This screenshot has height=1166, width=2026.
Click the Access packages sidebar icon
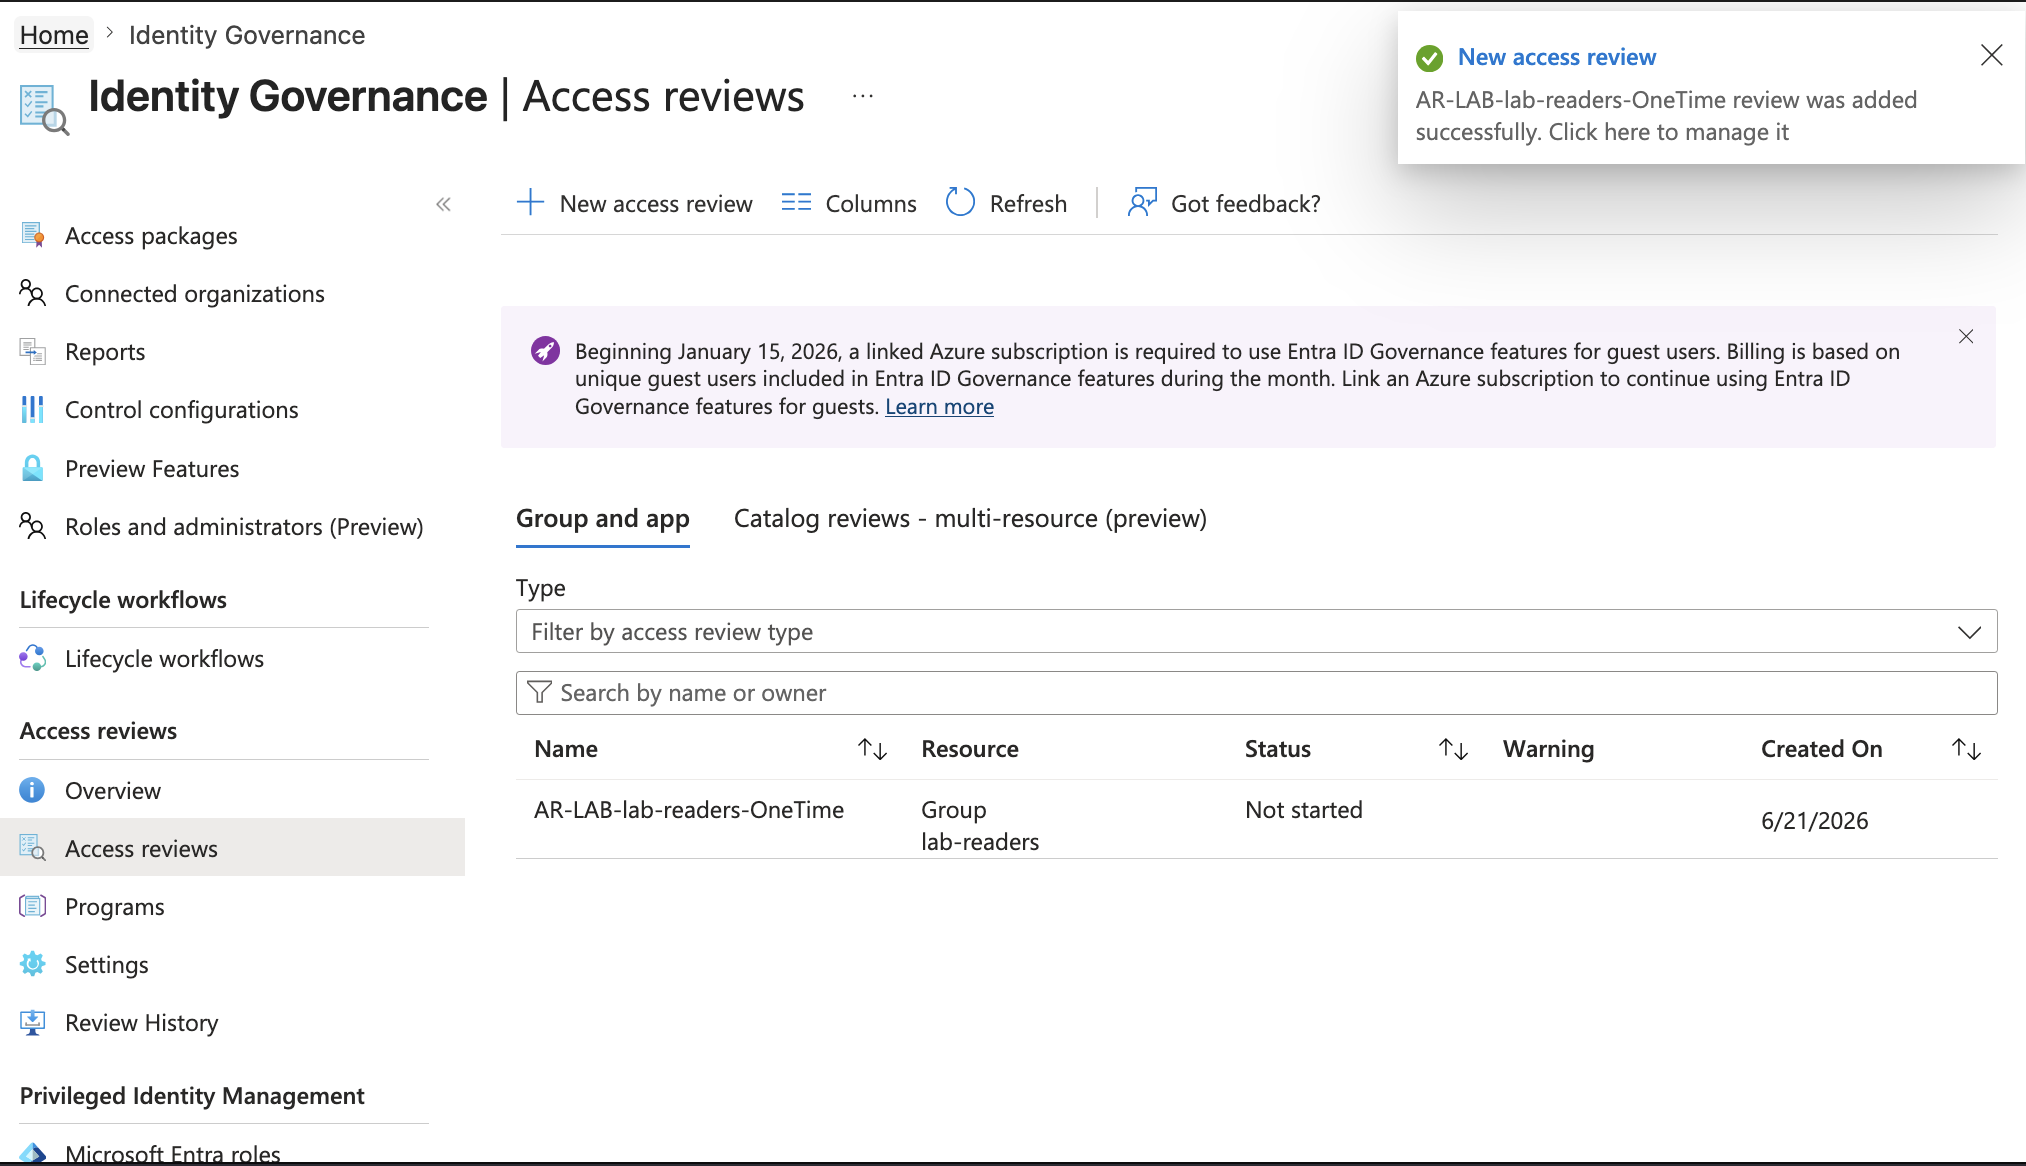(33, 235)
